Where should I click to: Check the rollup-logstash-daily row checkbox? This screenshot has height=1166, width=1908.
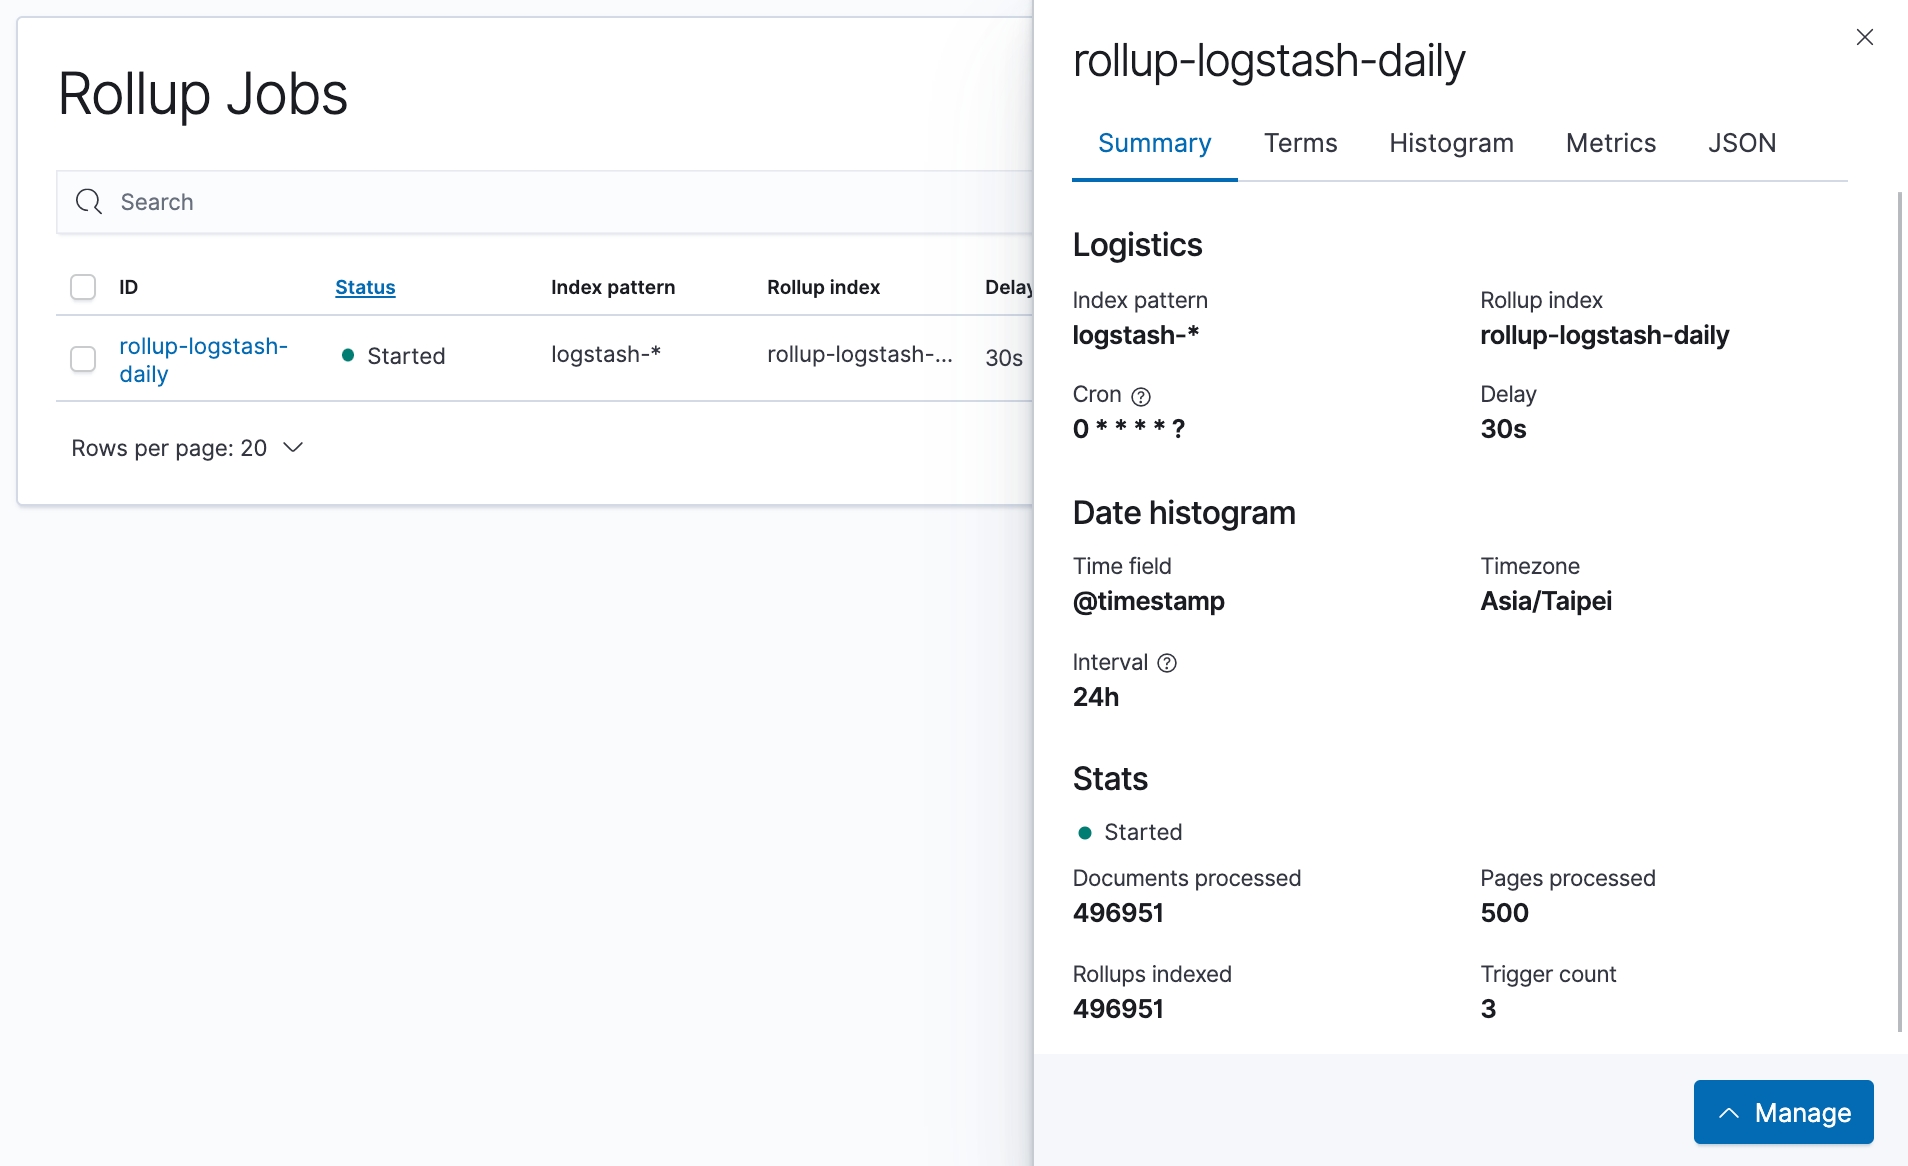point(83,359)
